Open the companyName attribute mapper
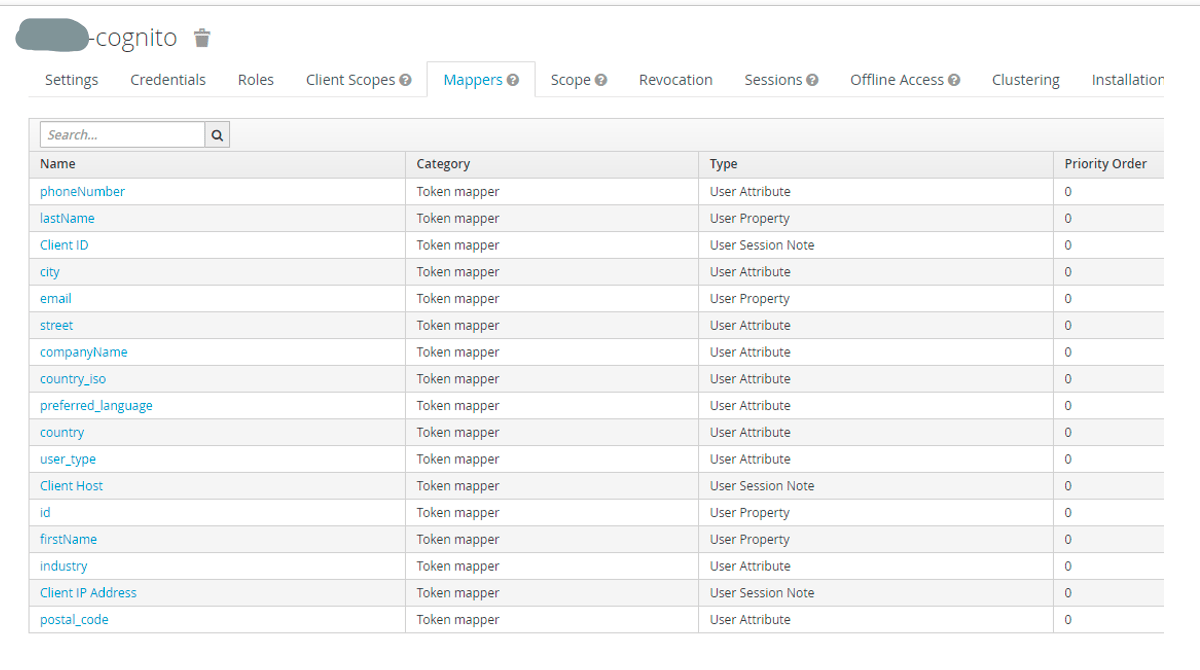Viewport: 1200px width, 670px height. (x=83, y=352)
